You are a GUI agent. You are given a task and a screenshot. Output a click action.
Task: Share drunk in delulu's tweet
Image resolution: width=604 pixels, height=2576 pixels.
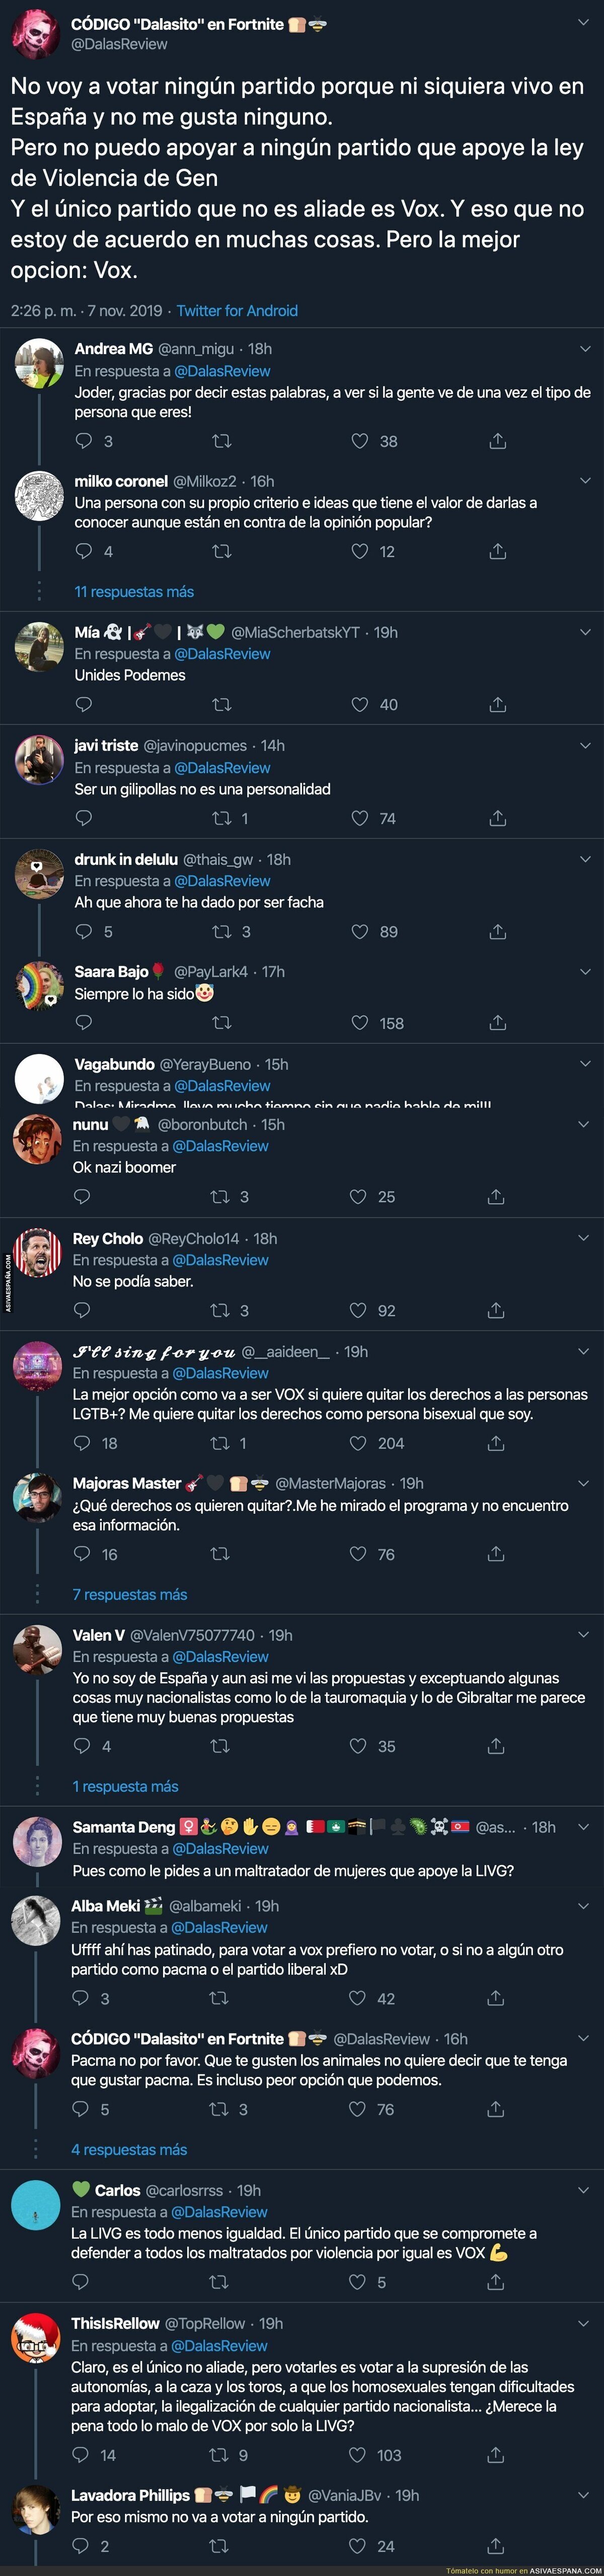[497, 931]
